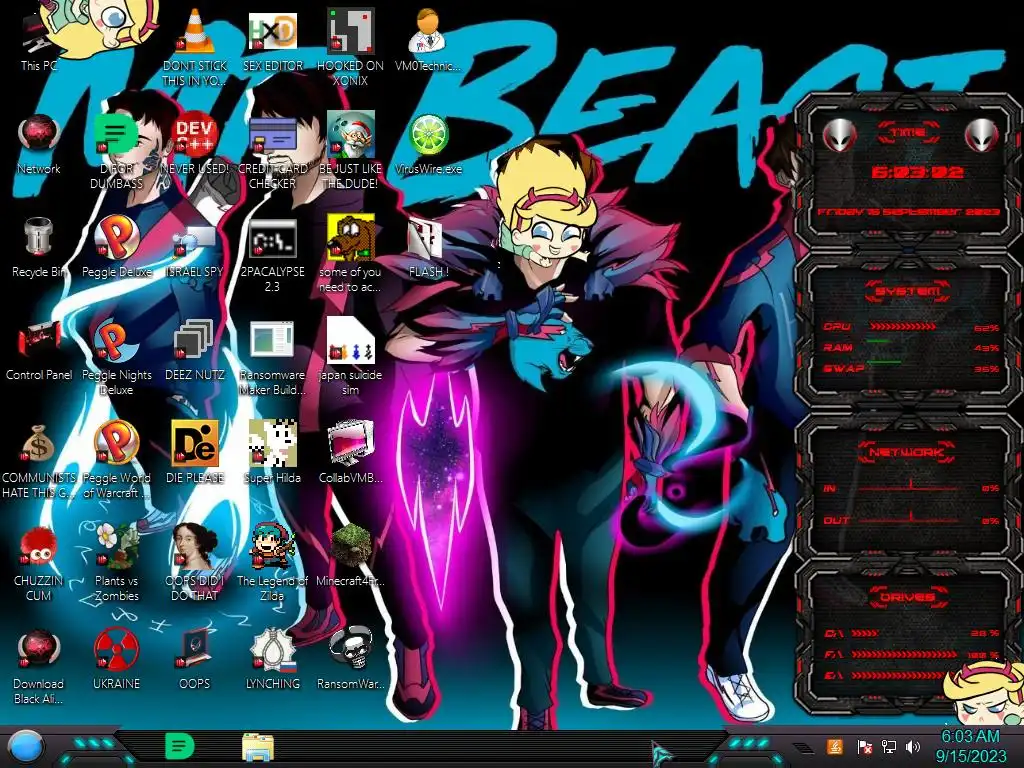Click the TIME header in gadget
This screenshot has height=768, width=1024.
(908, 132)
